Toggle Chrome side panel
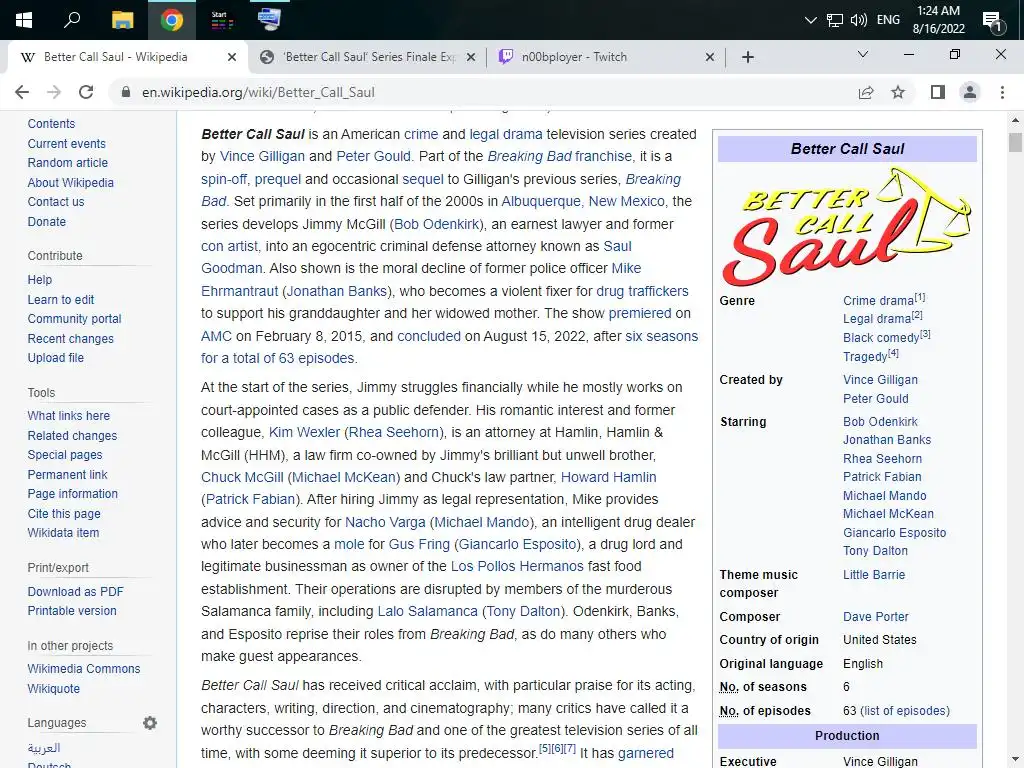This screenshot has height=768, width=1024. point(938,92)
